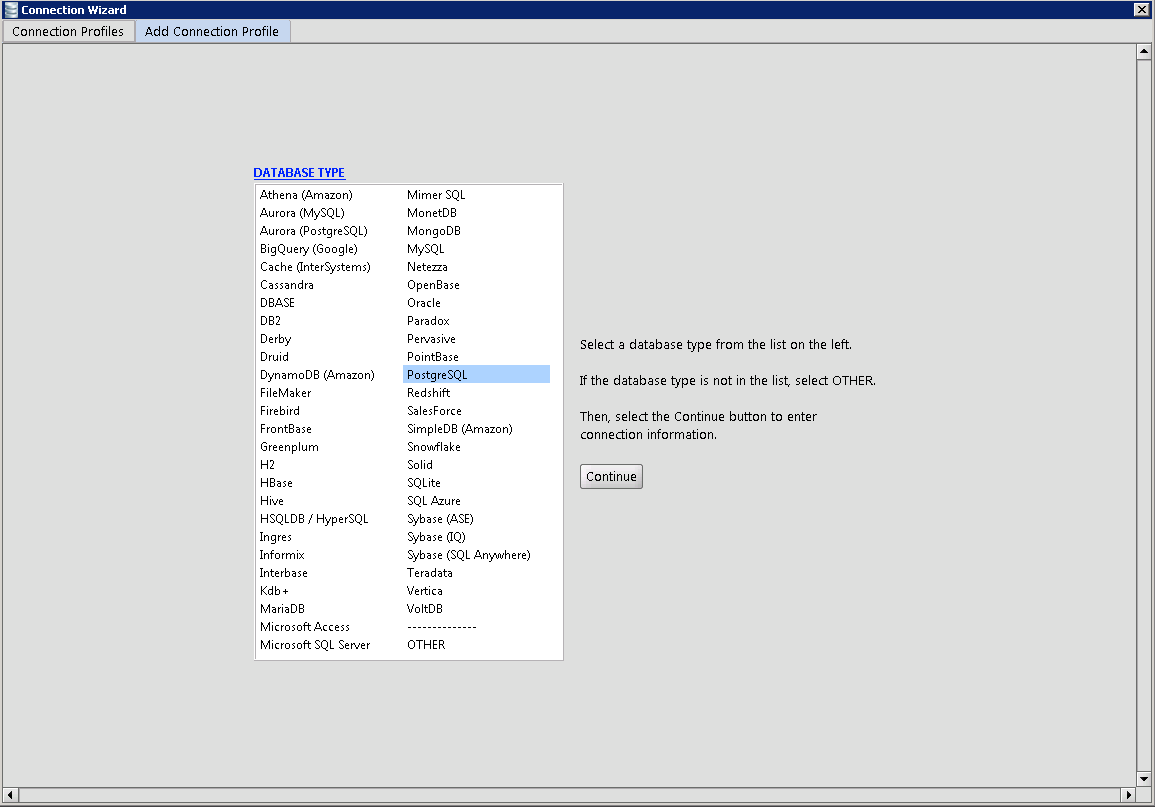Pick Hive from the list

pyautogui.click(x=272, y=501)
